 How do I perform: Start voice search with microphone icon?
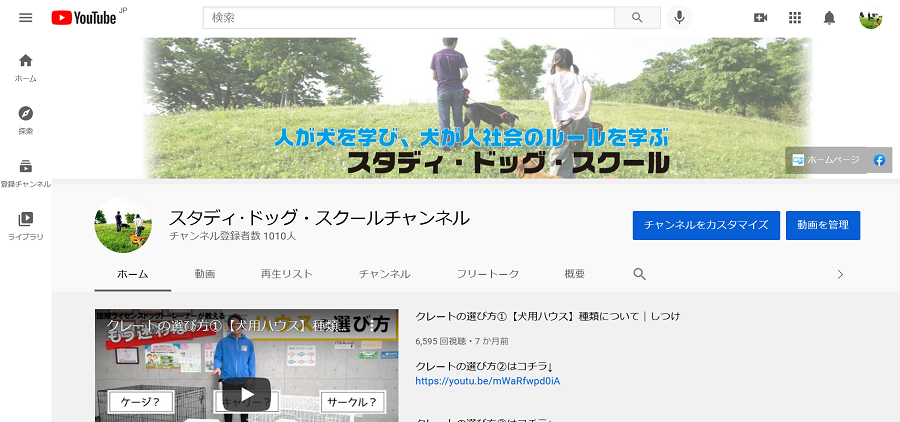pyautogui.click(x=679, y=18)
